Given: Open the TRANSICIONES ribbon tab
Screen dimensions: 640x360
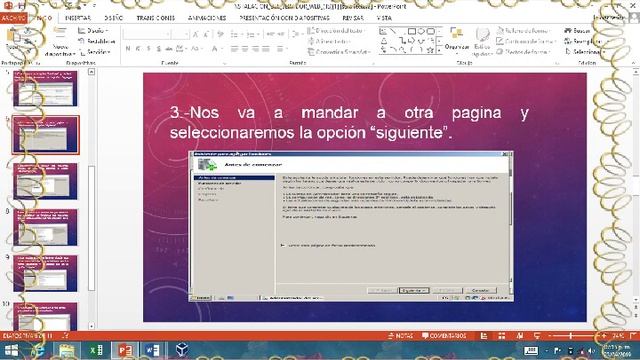Looking at the screenshot, I should pos(156,18).
